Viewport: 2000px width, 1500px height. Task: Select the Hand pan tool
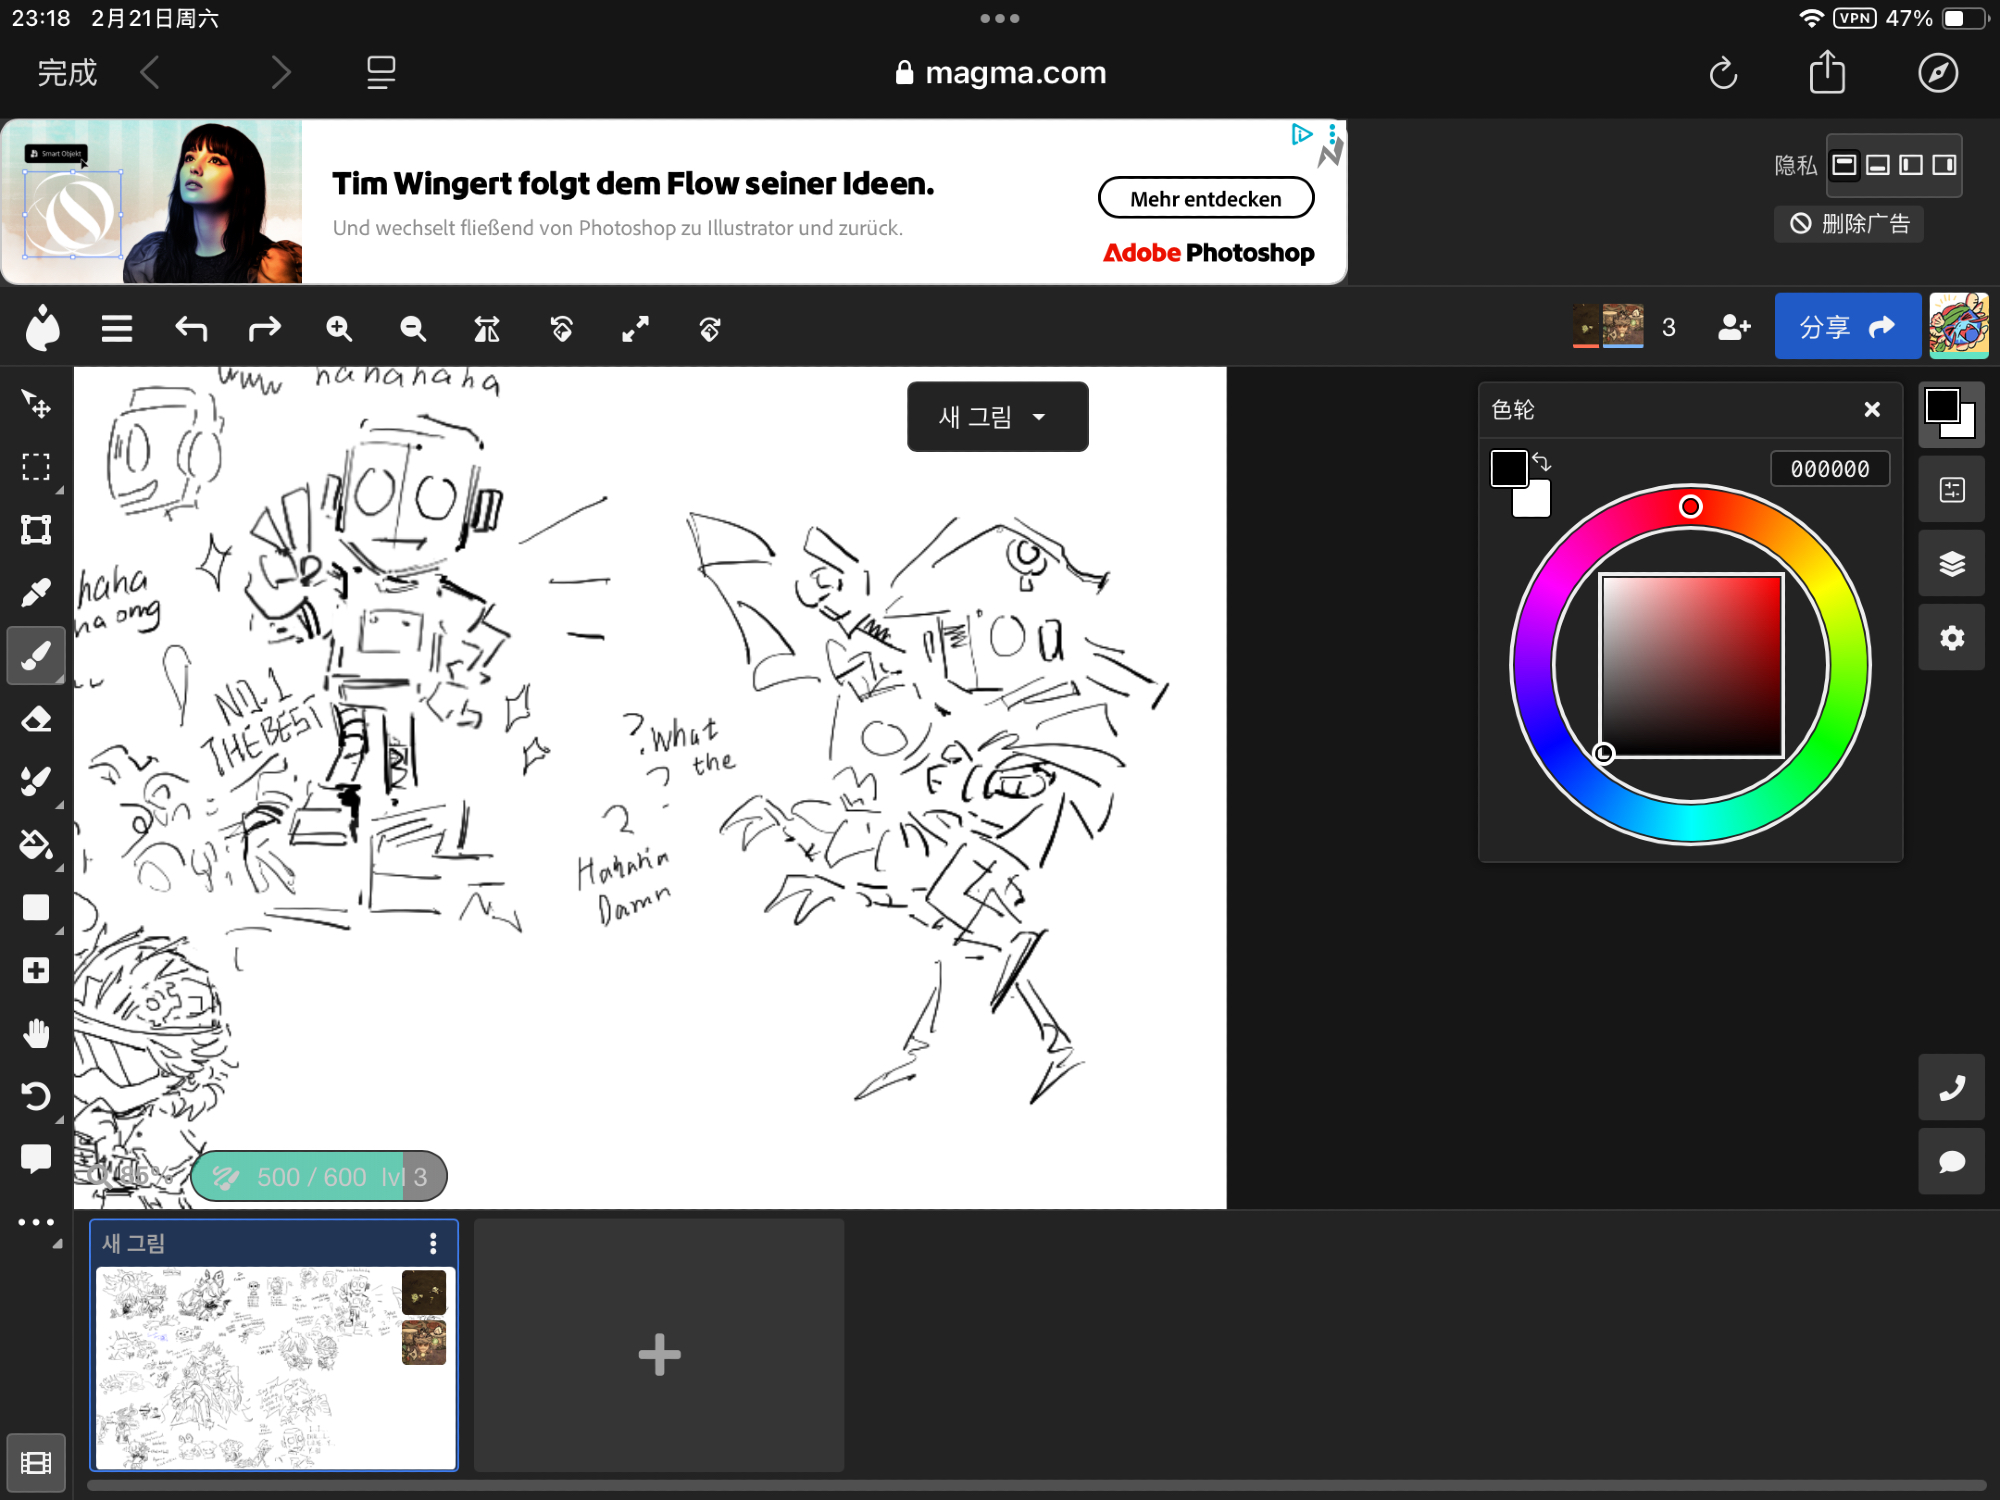point(36,1033)
